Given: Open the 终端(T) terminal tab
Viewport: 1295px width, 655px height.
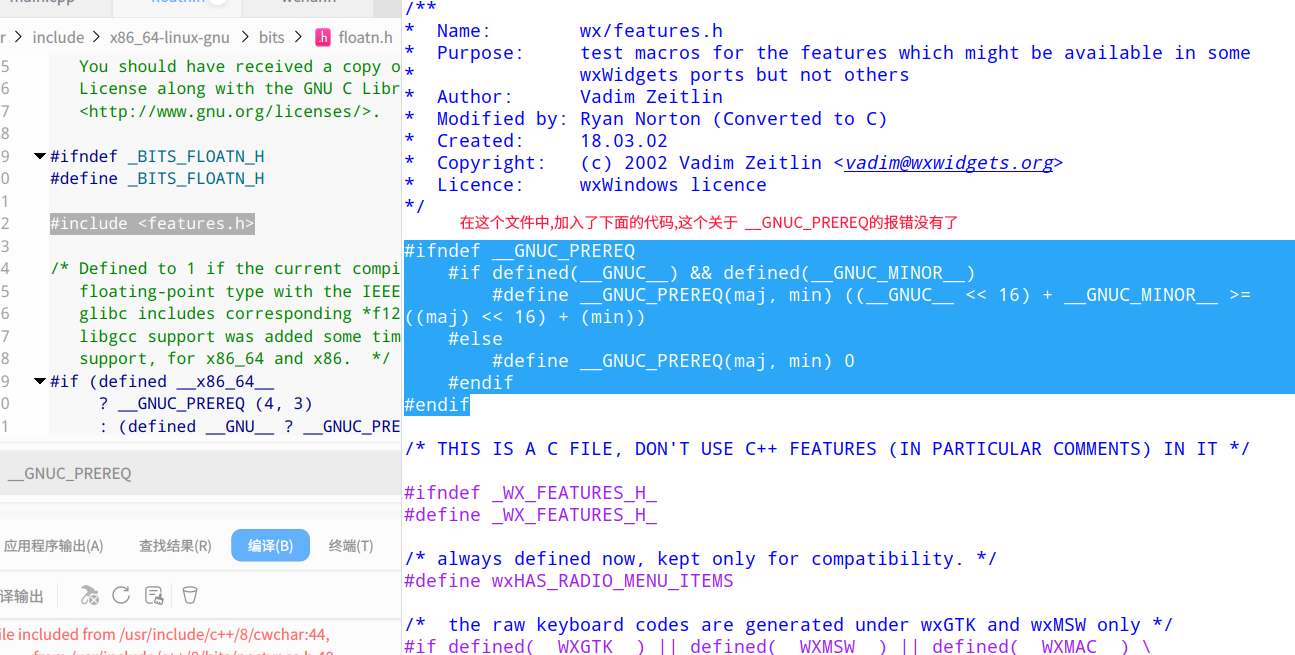Looking at the screenshot, I should click(x=351, y=546).
